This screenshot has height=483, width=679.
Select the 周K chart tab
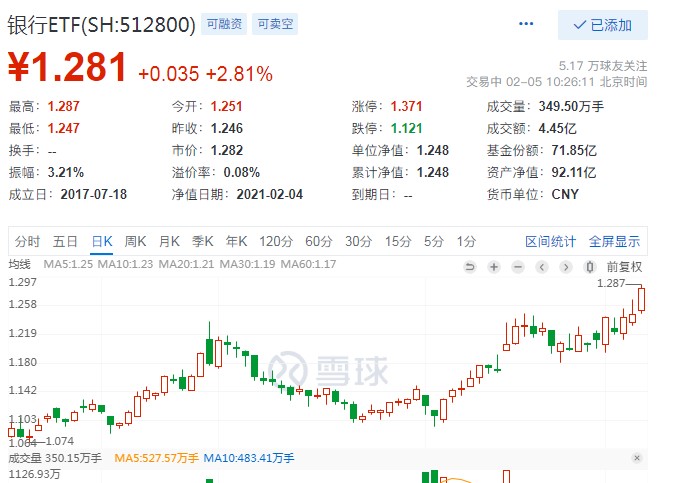(135, 241)
